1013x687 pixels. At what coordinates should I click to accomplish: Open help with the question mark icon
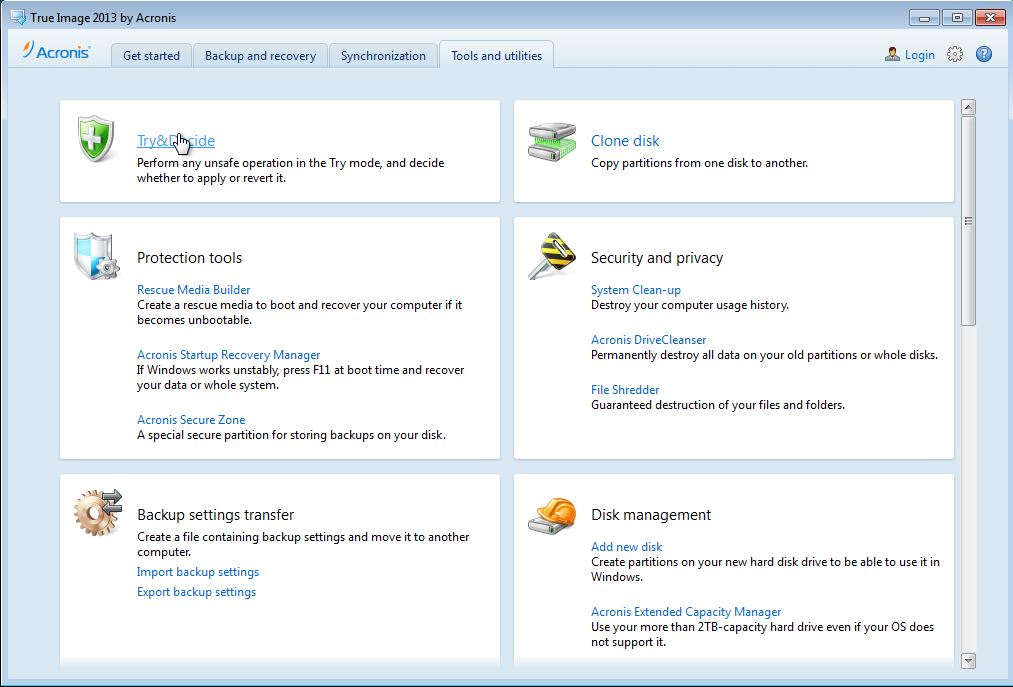tap(984, 54)
